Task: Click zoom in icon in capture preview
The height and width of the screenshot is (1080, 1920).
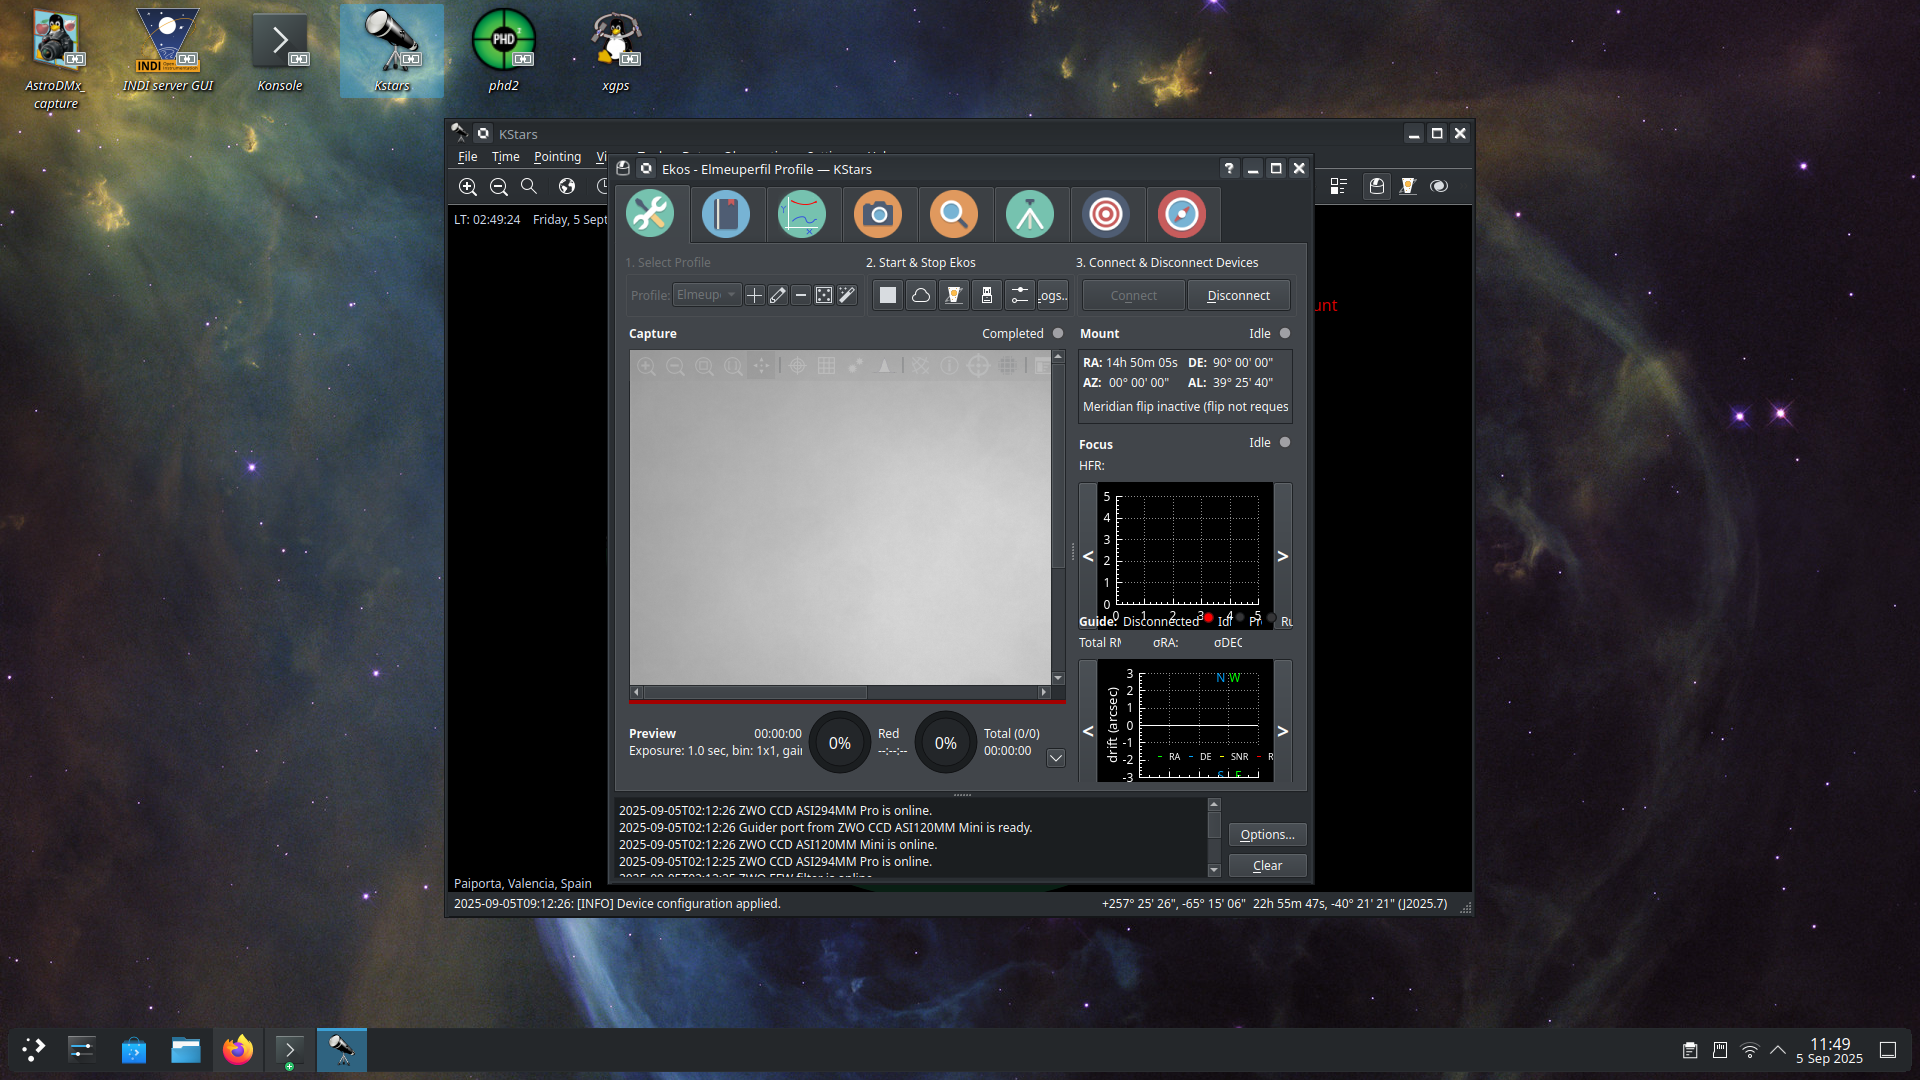Action: (x=647, y=366)
